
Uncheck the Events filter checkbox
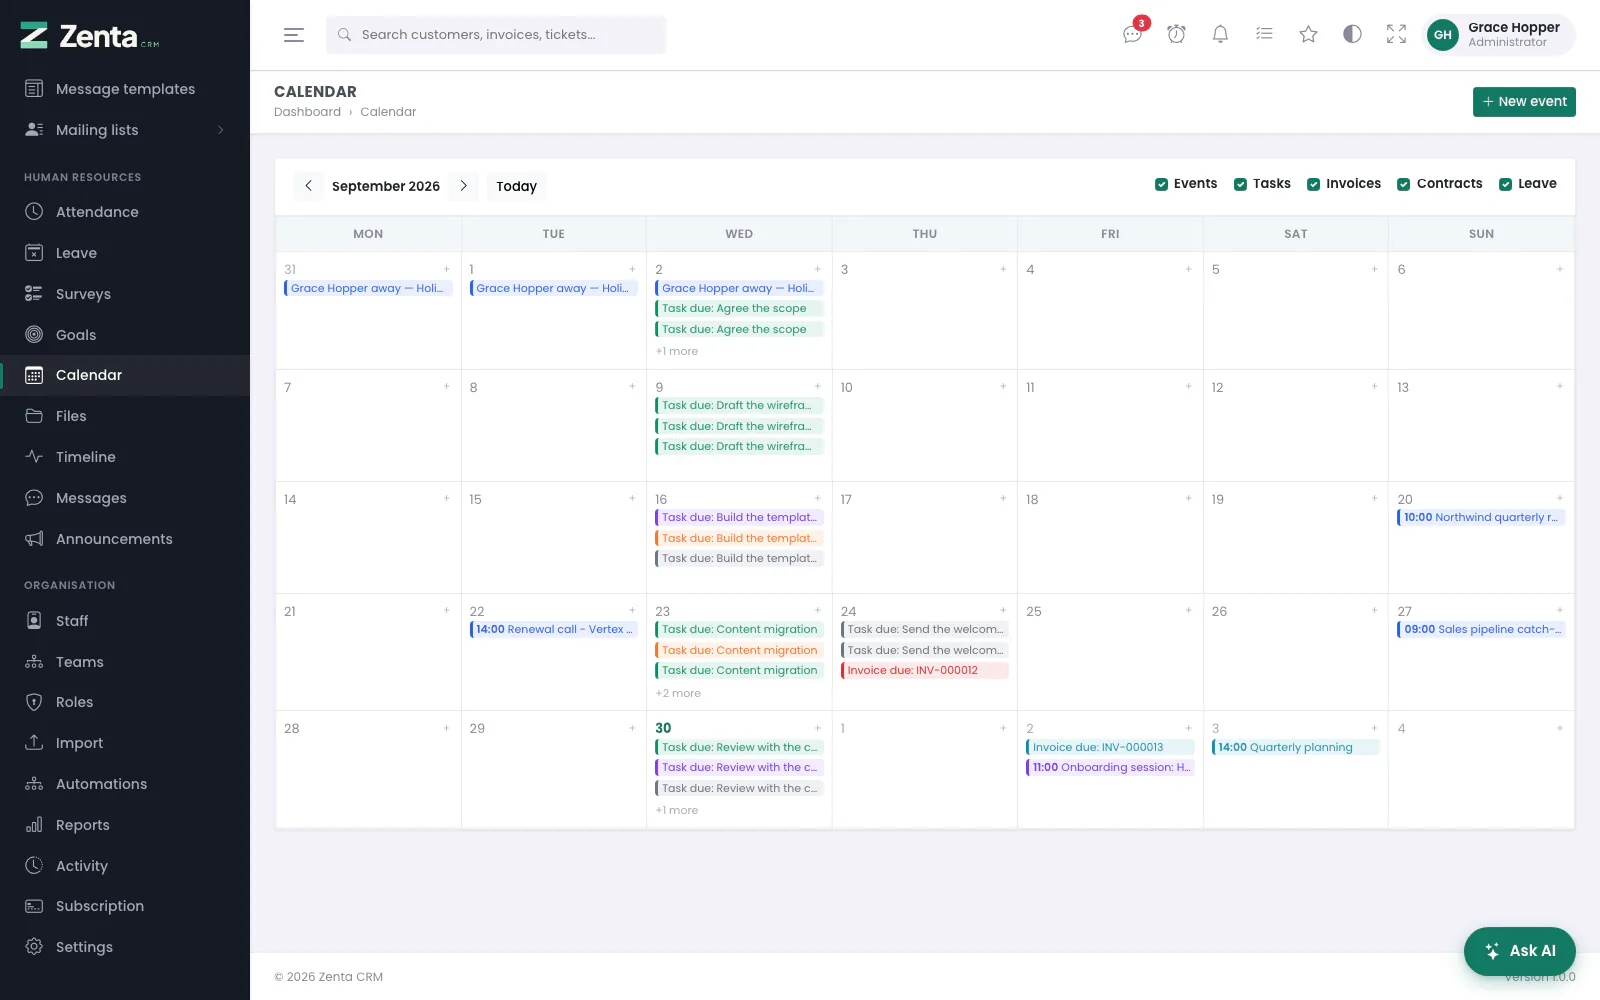coord(1161,184)
